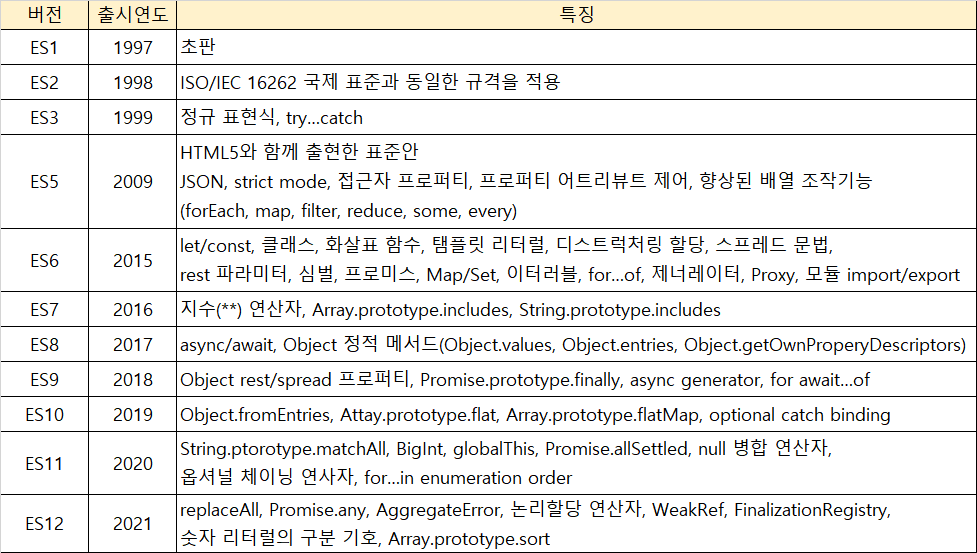The height and width of the screenshot is (553, 977).
Task: Select the '특징' column header
Action: pos(576,15)
